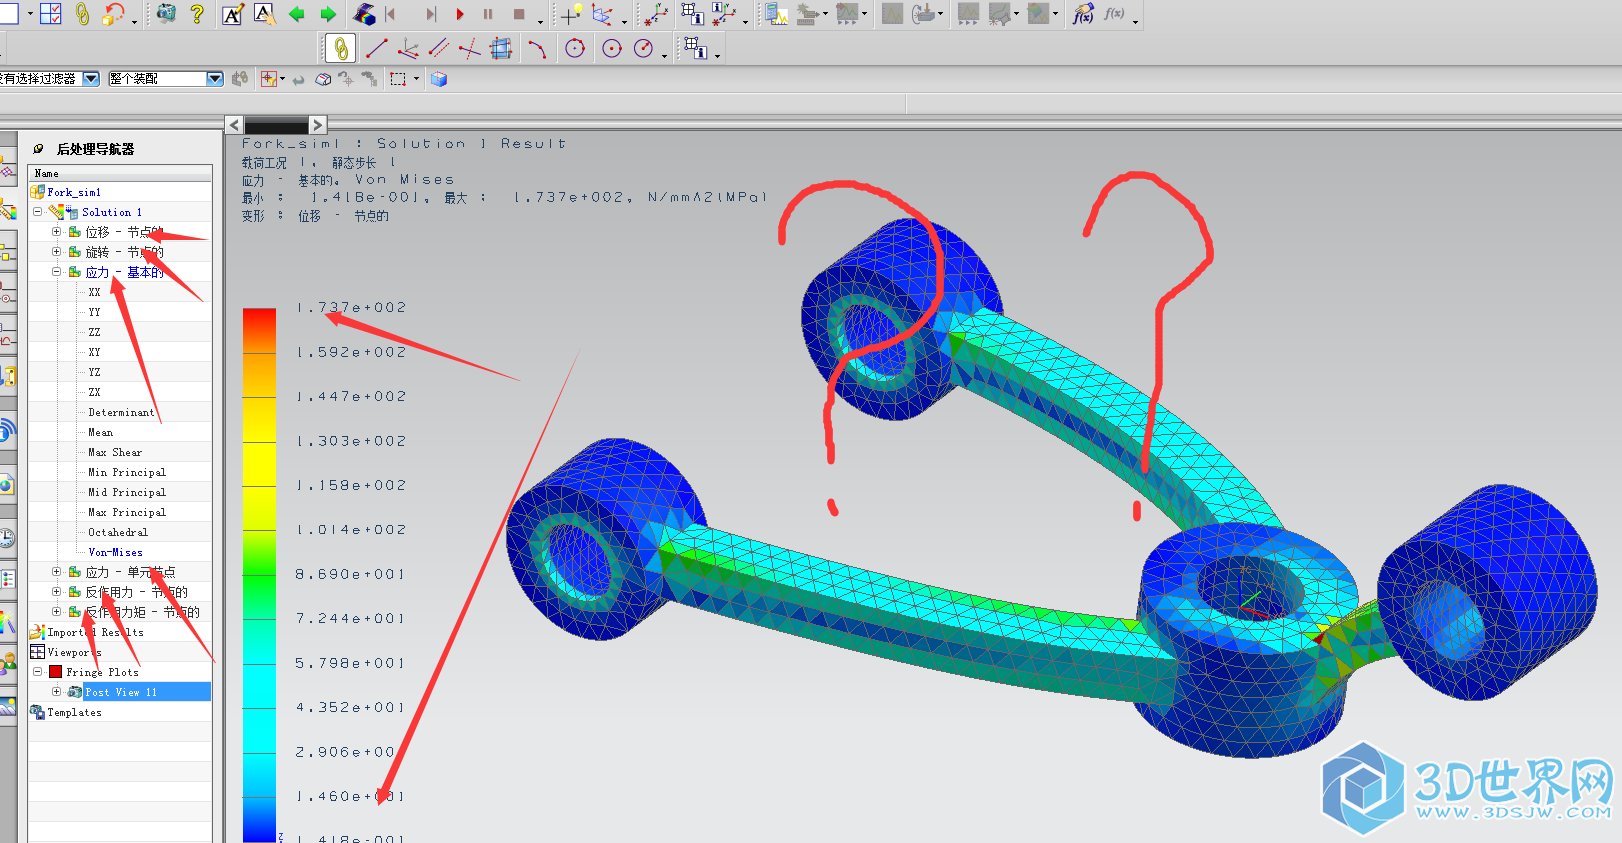Click the 8.690e+001 legend value
The width and height of the screenshot is (1622, 843).
350,574
